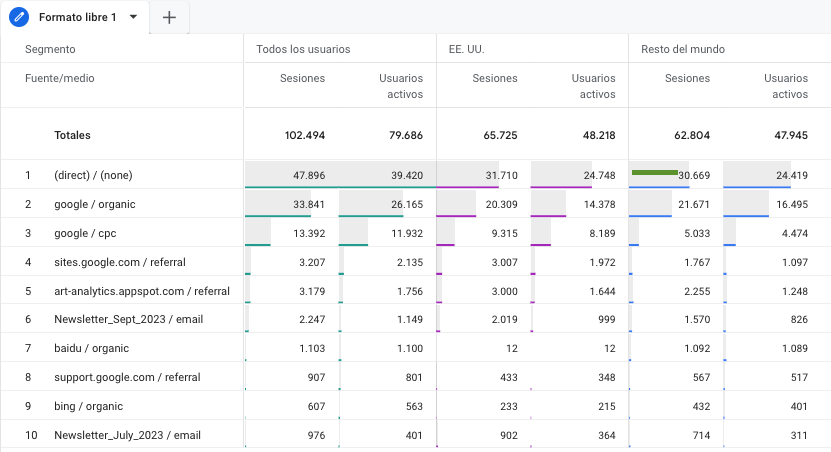This screenshot has height=452, width=831.
Task: Sort by Sesiones under Todos los usuarios
Action: (x=302, y=78)
